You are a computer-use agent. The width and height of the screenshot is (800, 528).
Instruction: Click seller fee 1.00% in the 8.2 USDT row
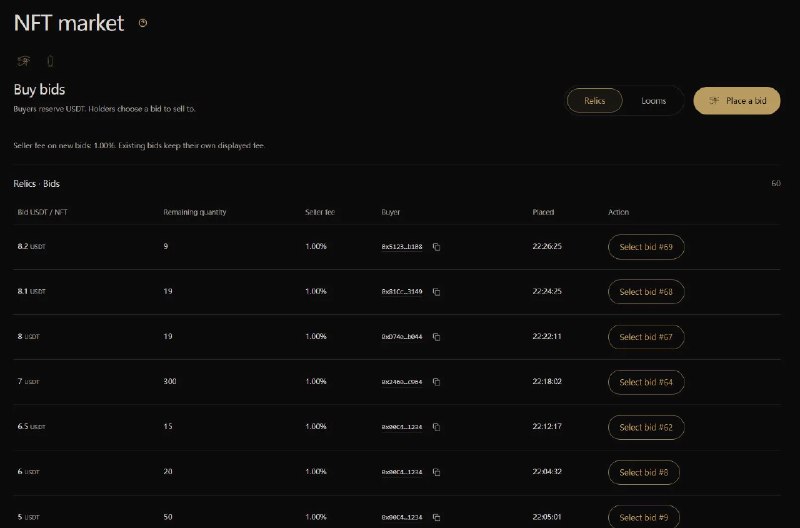316,246
